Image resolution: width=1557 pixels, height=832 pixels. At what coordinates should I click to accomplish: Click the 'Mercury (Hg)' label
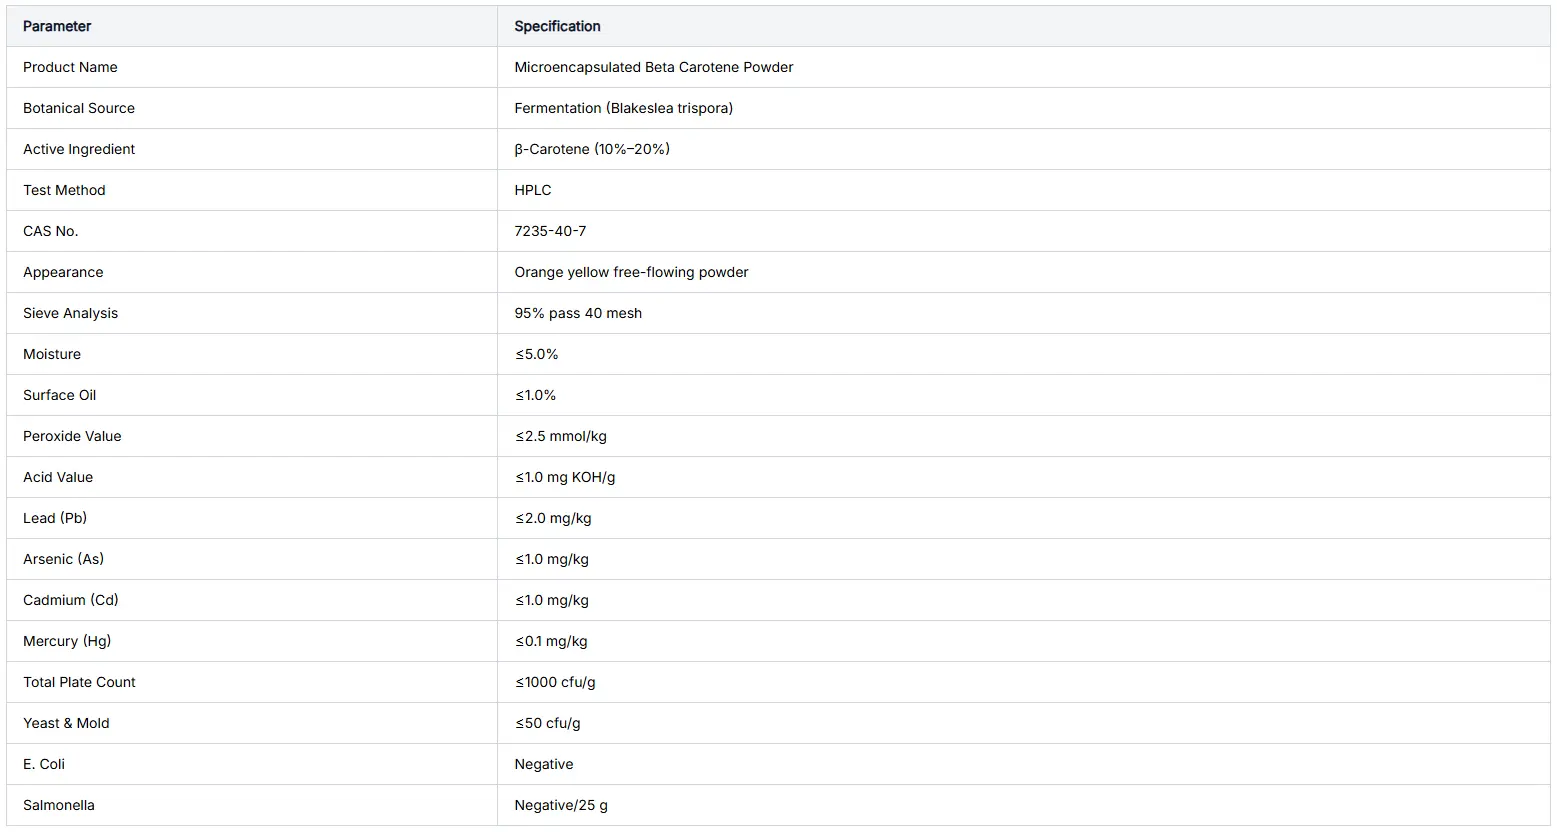[x=67, y=641]
